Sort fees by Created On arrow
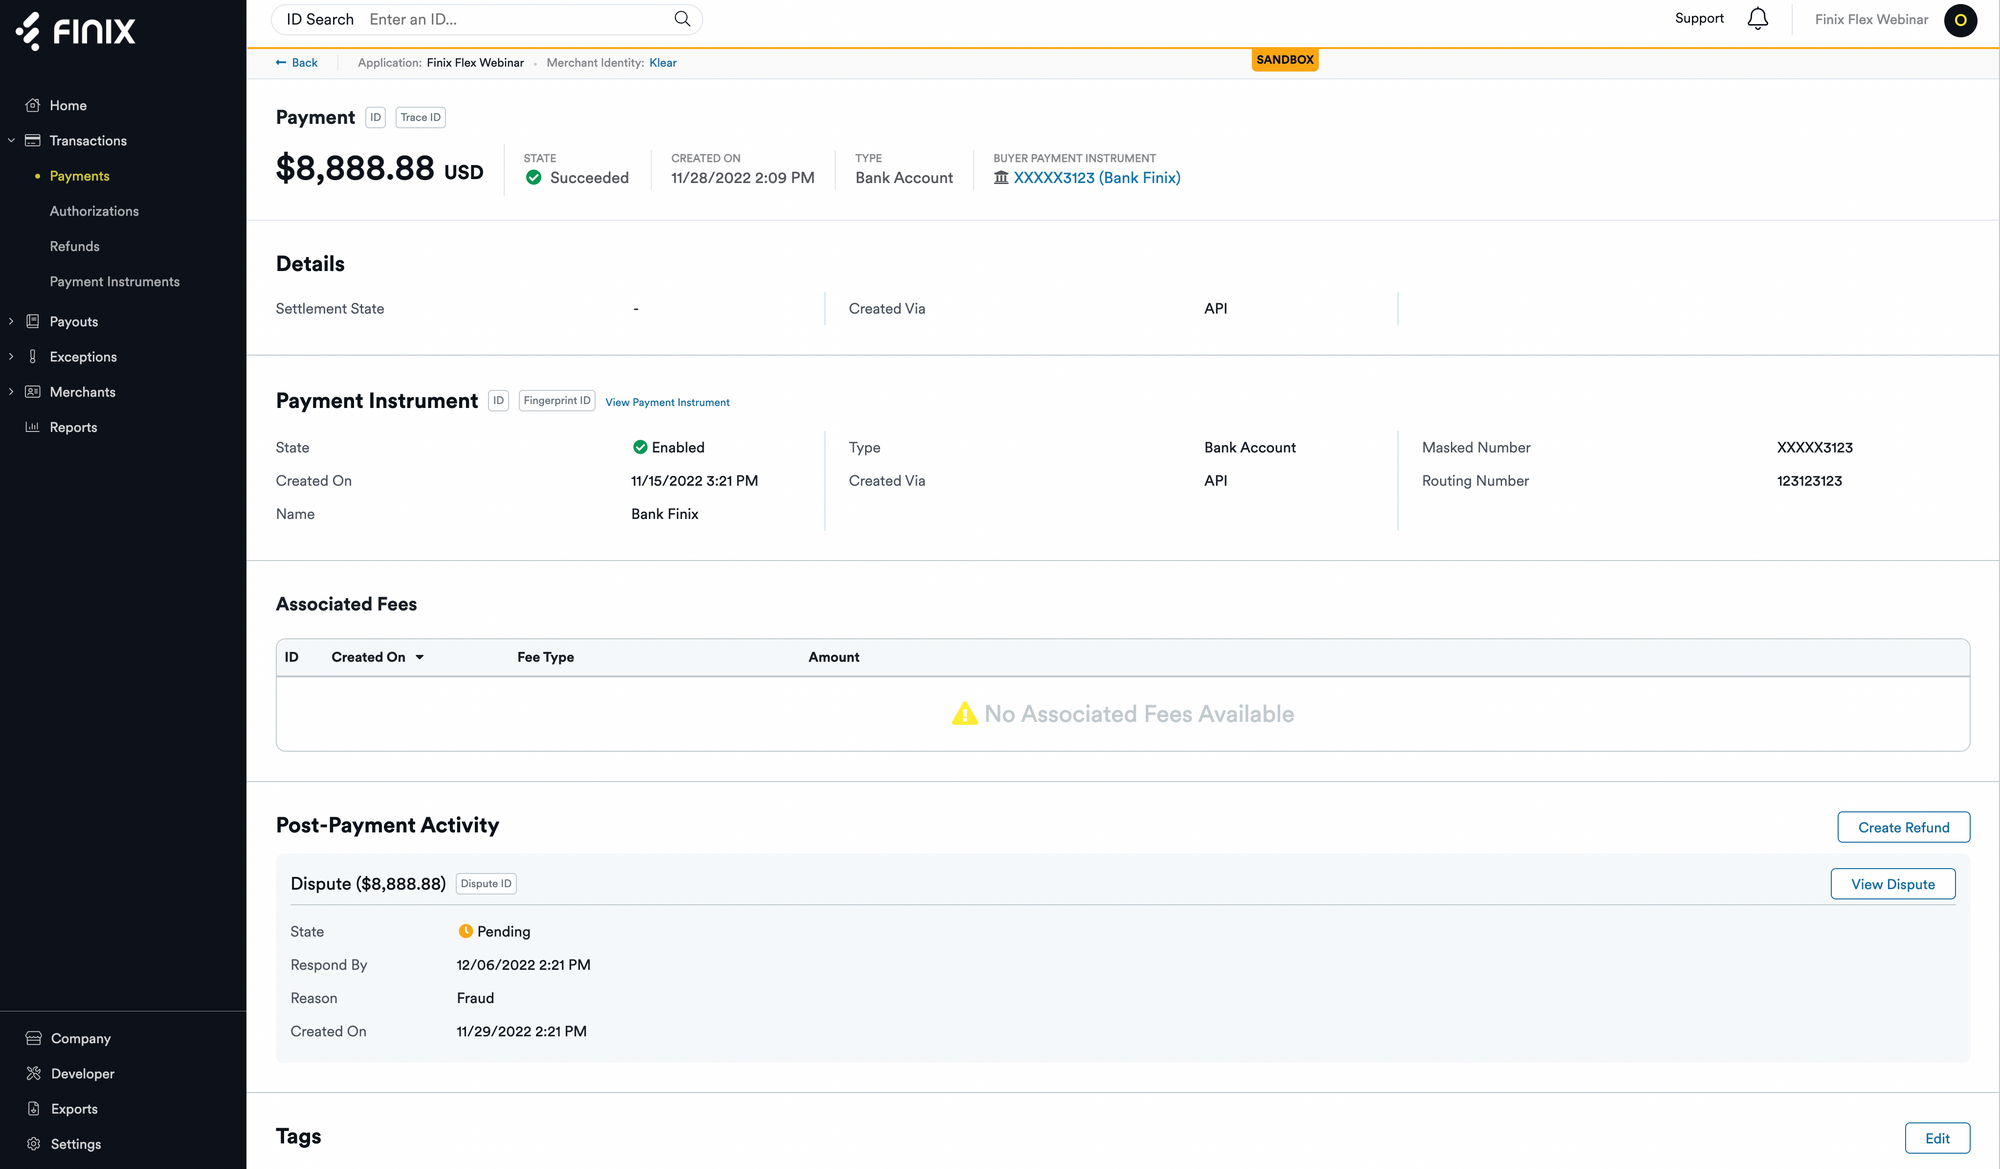2000x1169 pixels. [x=420, y=657]
